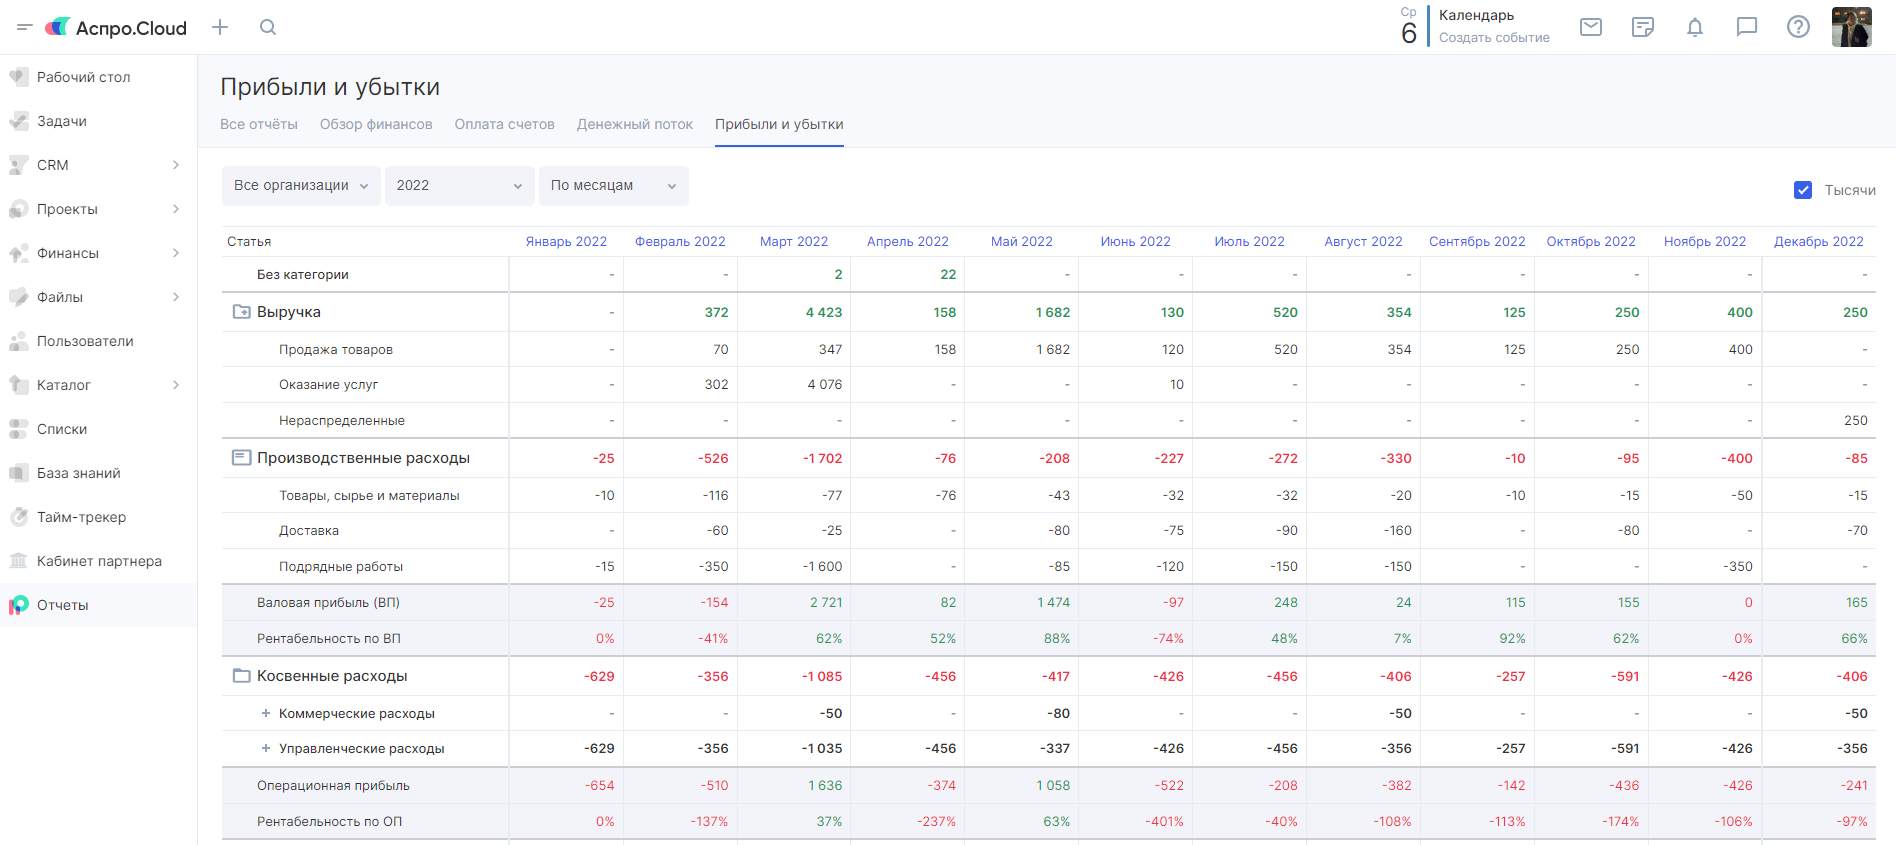
Task: Open the notifications bell icon
Action: [1695, 27]
